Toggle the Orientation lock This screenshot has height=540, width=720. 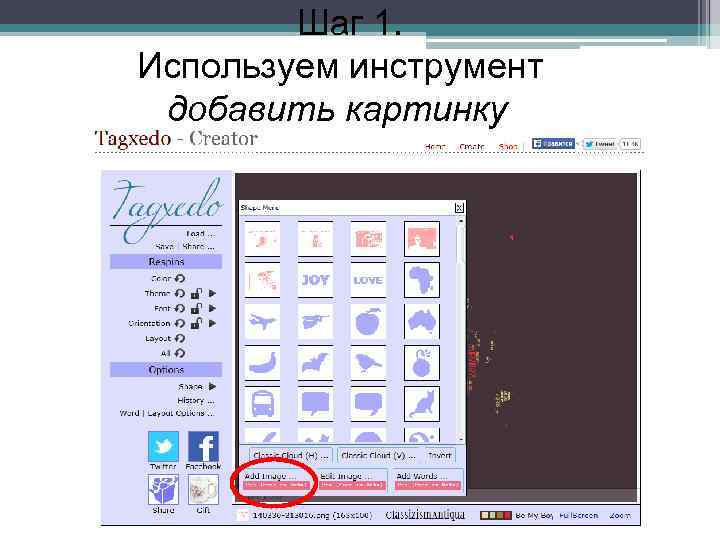197,323
